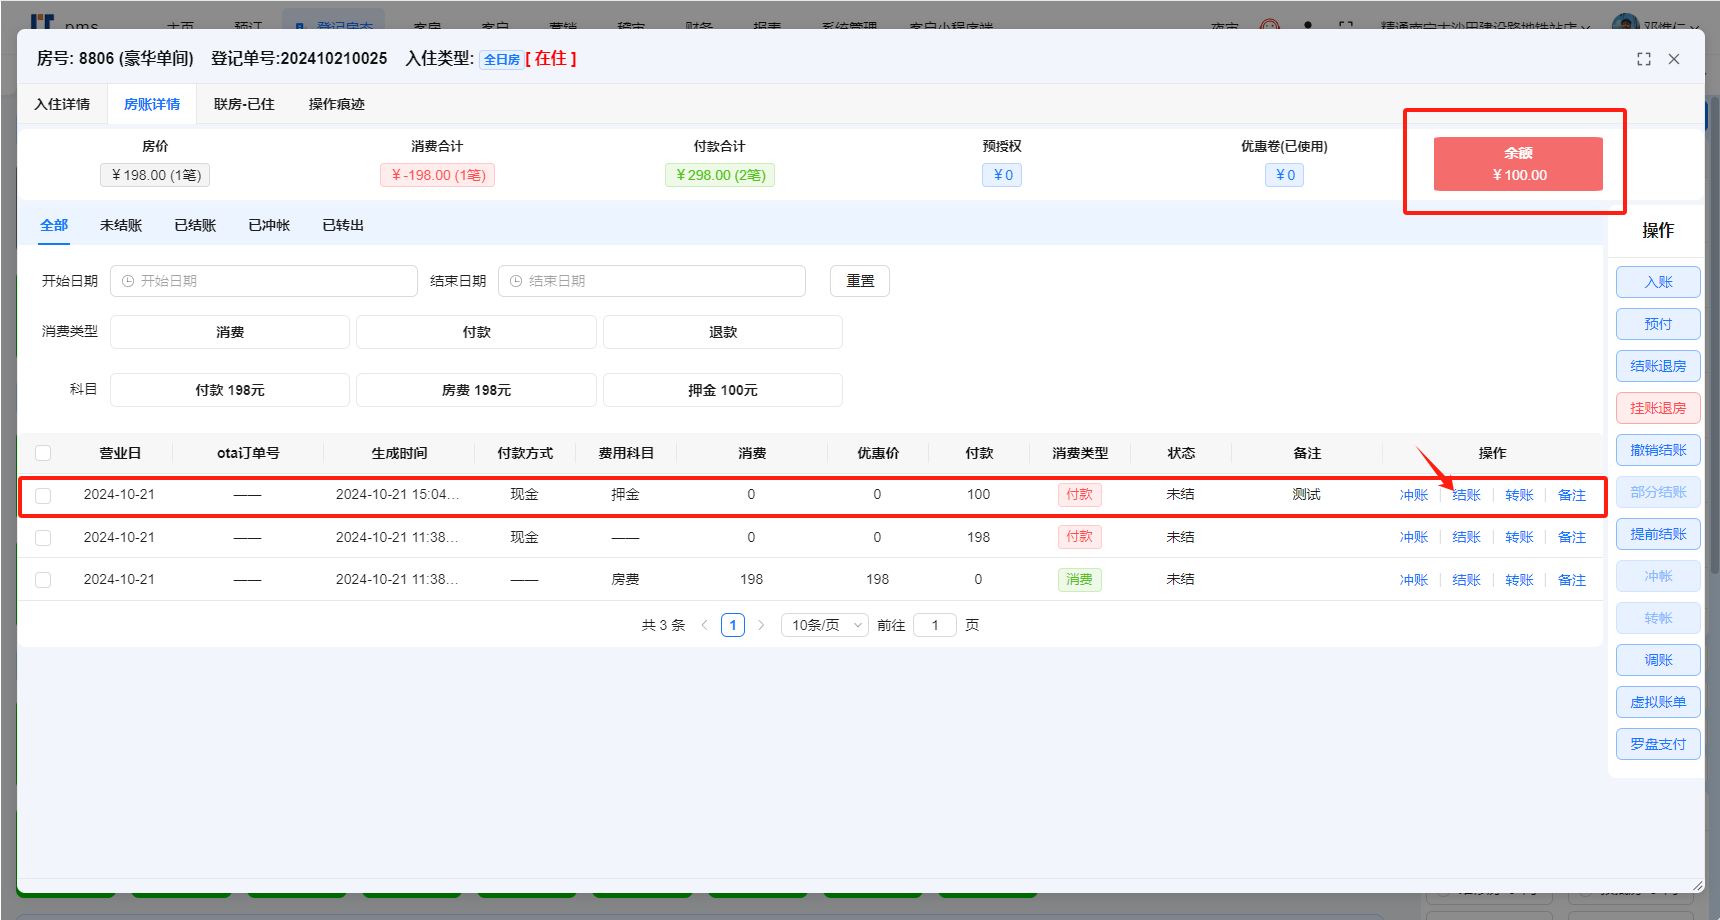Select the 未结账 filter tab
Image resolution: width=1720 pixels, height=920 pixels.
[x=121, y=225]
